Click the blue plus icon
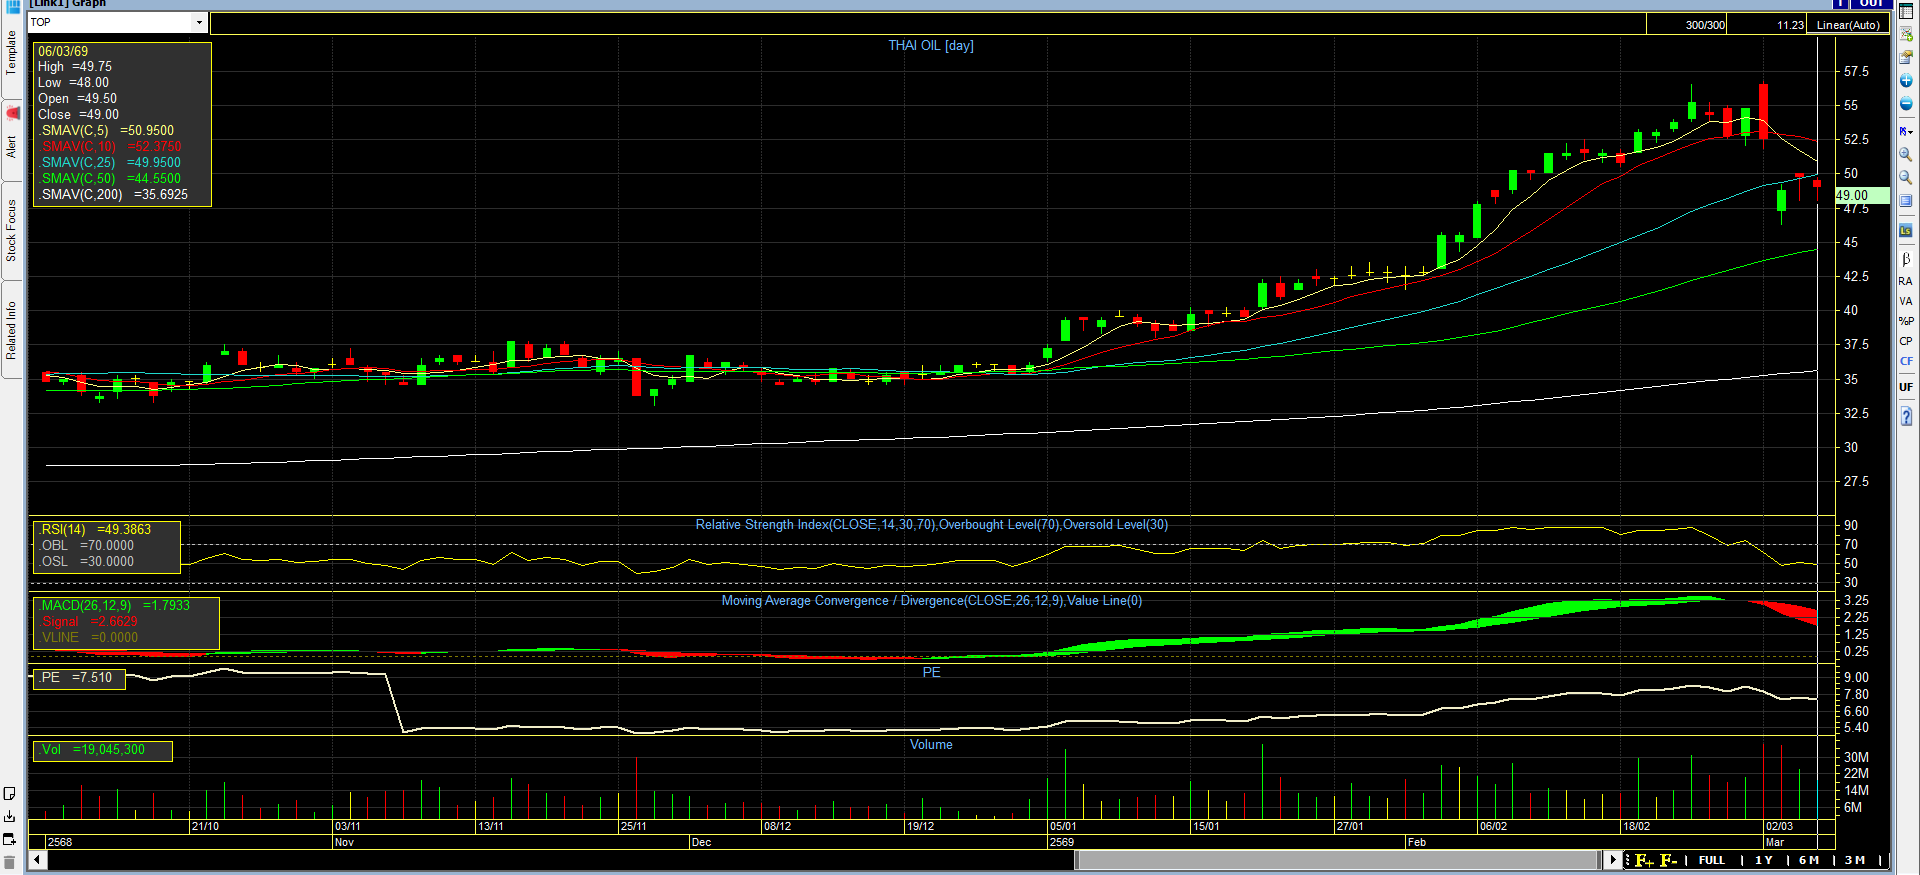 pos(1906,81)
